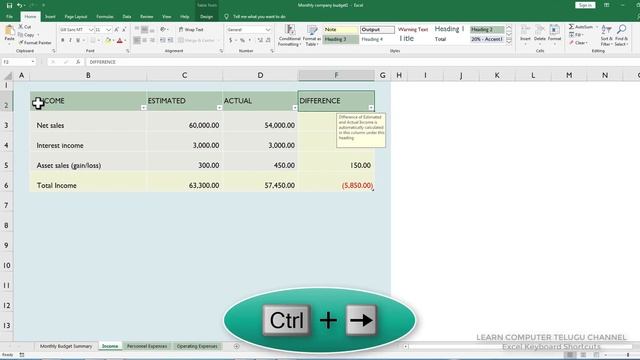
Task: Open the Formulas ribbon tab
Action: (105, 17)
